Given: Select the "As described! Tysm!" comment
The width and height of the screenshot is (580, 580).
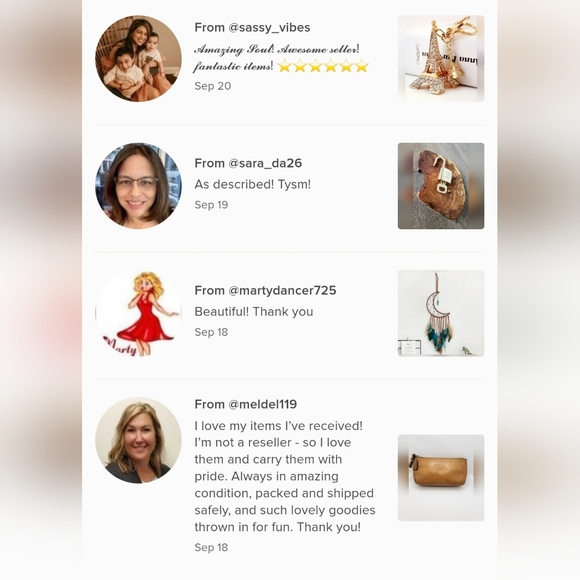Looking at the screenshot, I should [x=253, y=184].
